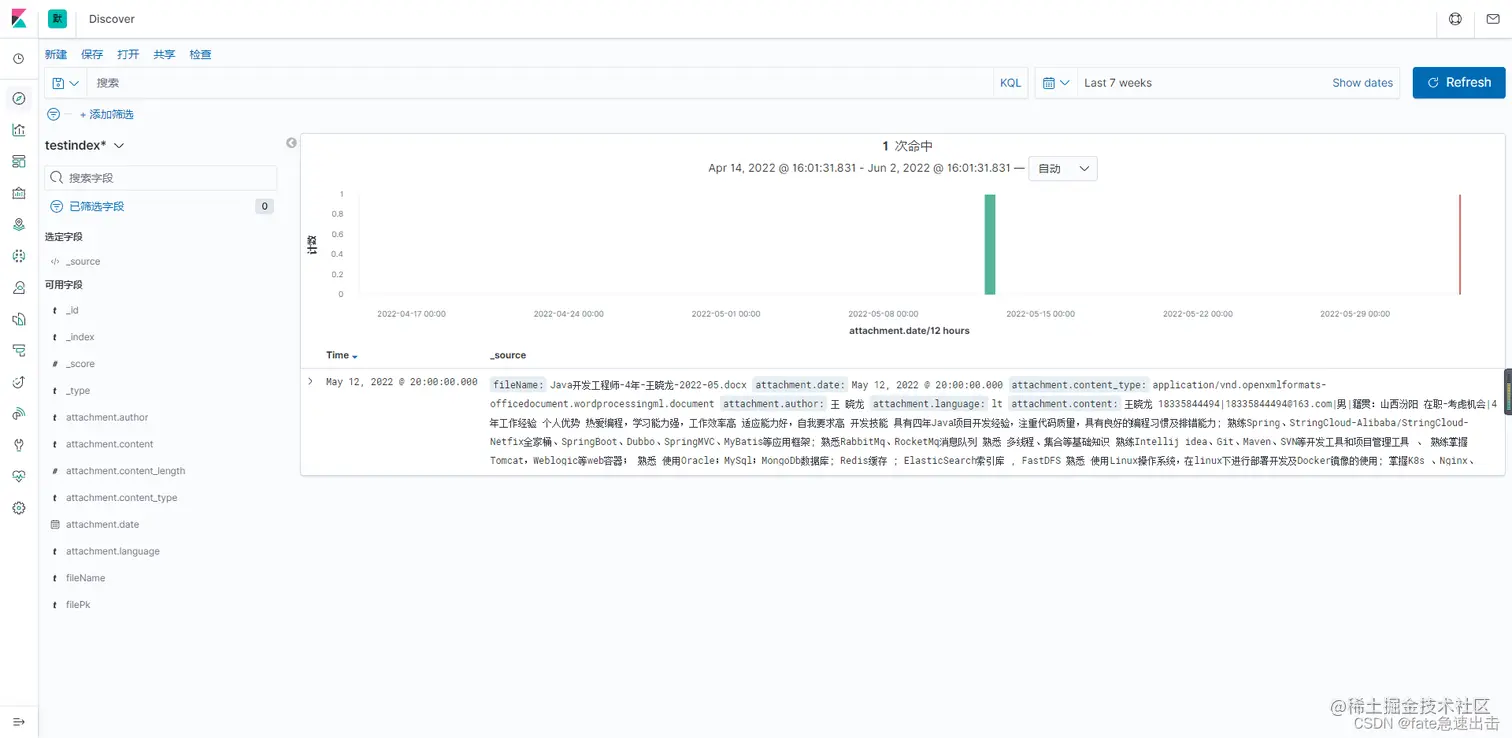Click the 检查 menu item
This screenshot has width=1512, height=738.
200,54
